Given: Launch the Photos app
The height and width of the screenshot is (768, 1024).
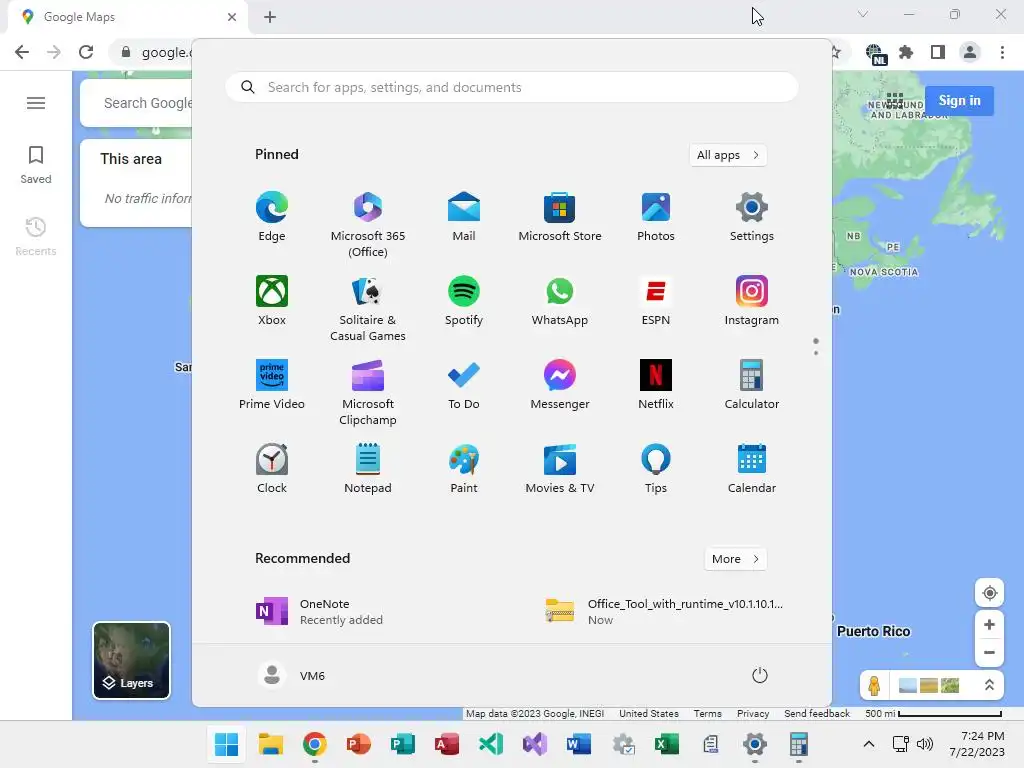Looking at the screenshot, I should click(x=656, y=217).
